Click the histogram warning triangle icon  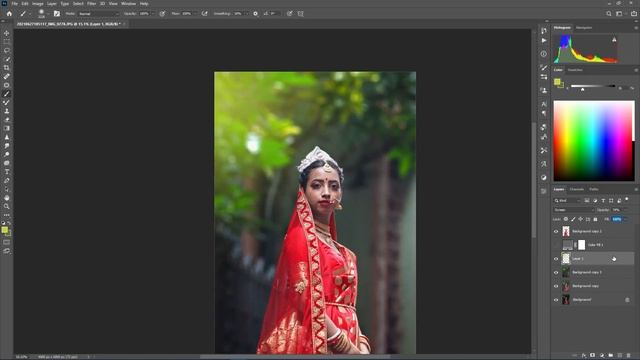614,40
